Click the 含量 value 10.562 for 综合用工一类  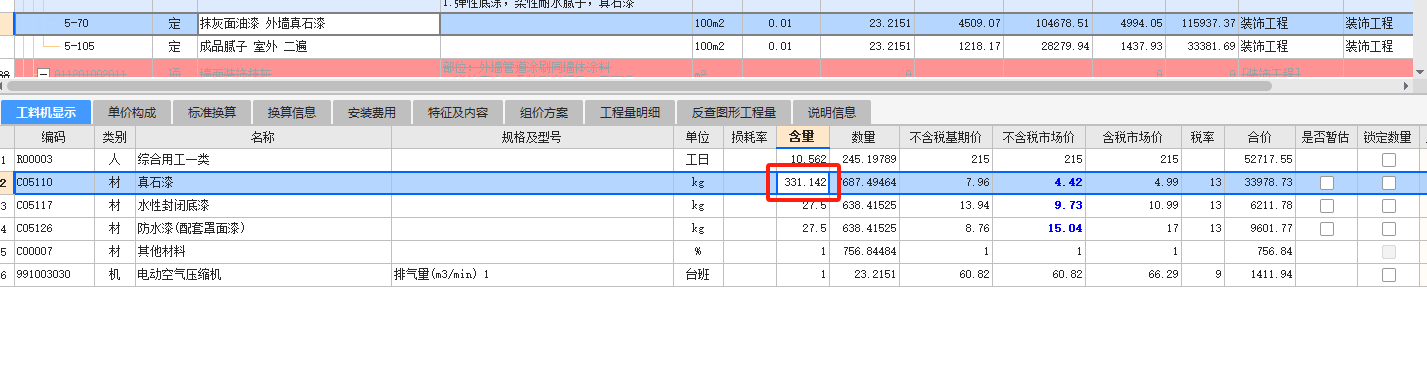click(x=809, y=160)
